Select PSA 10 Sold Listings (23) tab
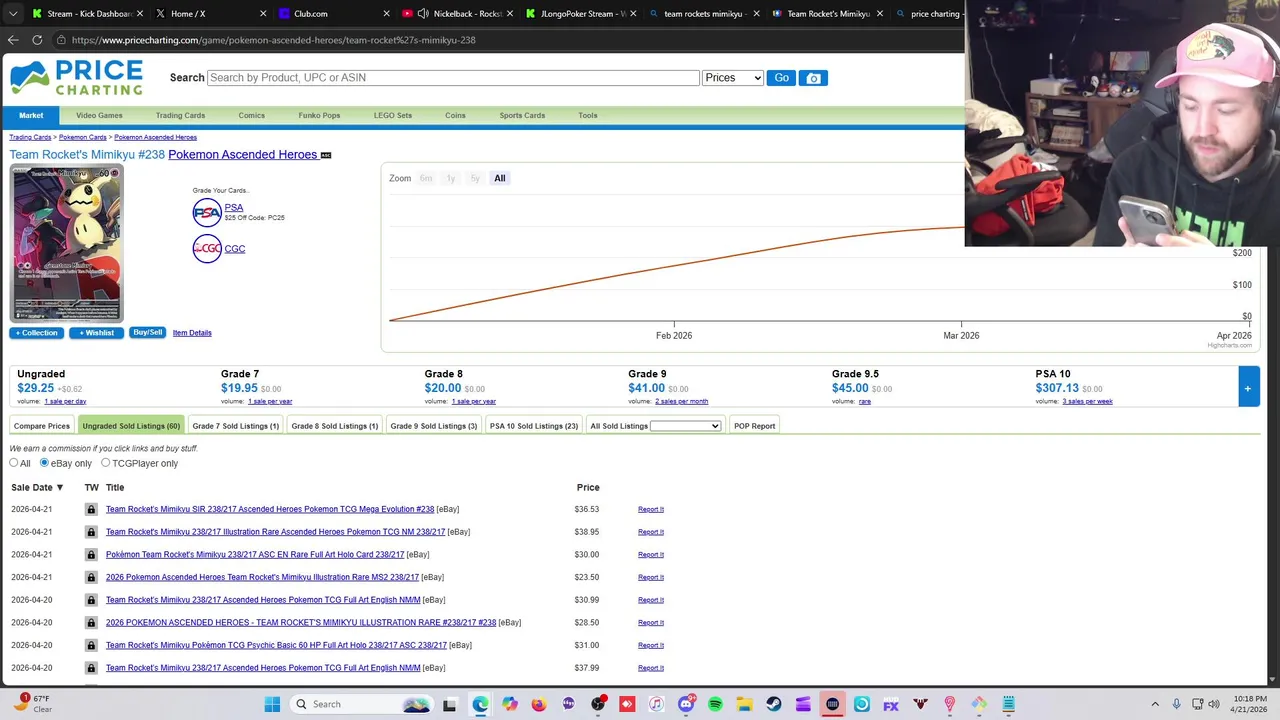The image size is (1280, 720). click(x=534, y=426)
